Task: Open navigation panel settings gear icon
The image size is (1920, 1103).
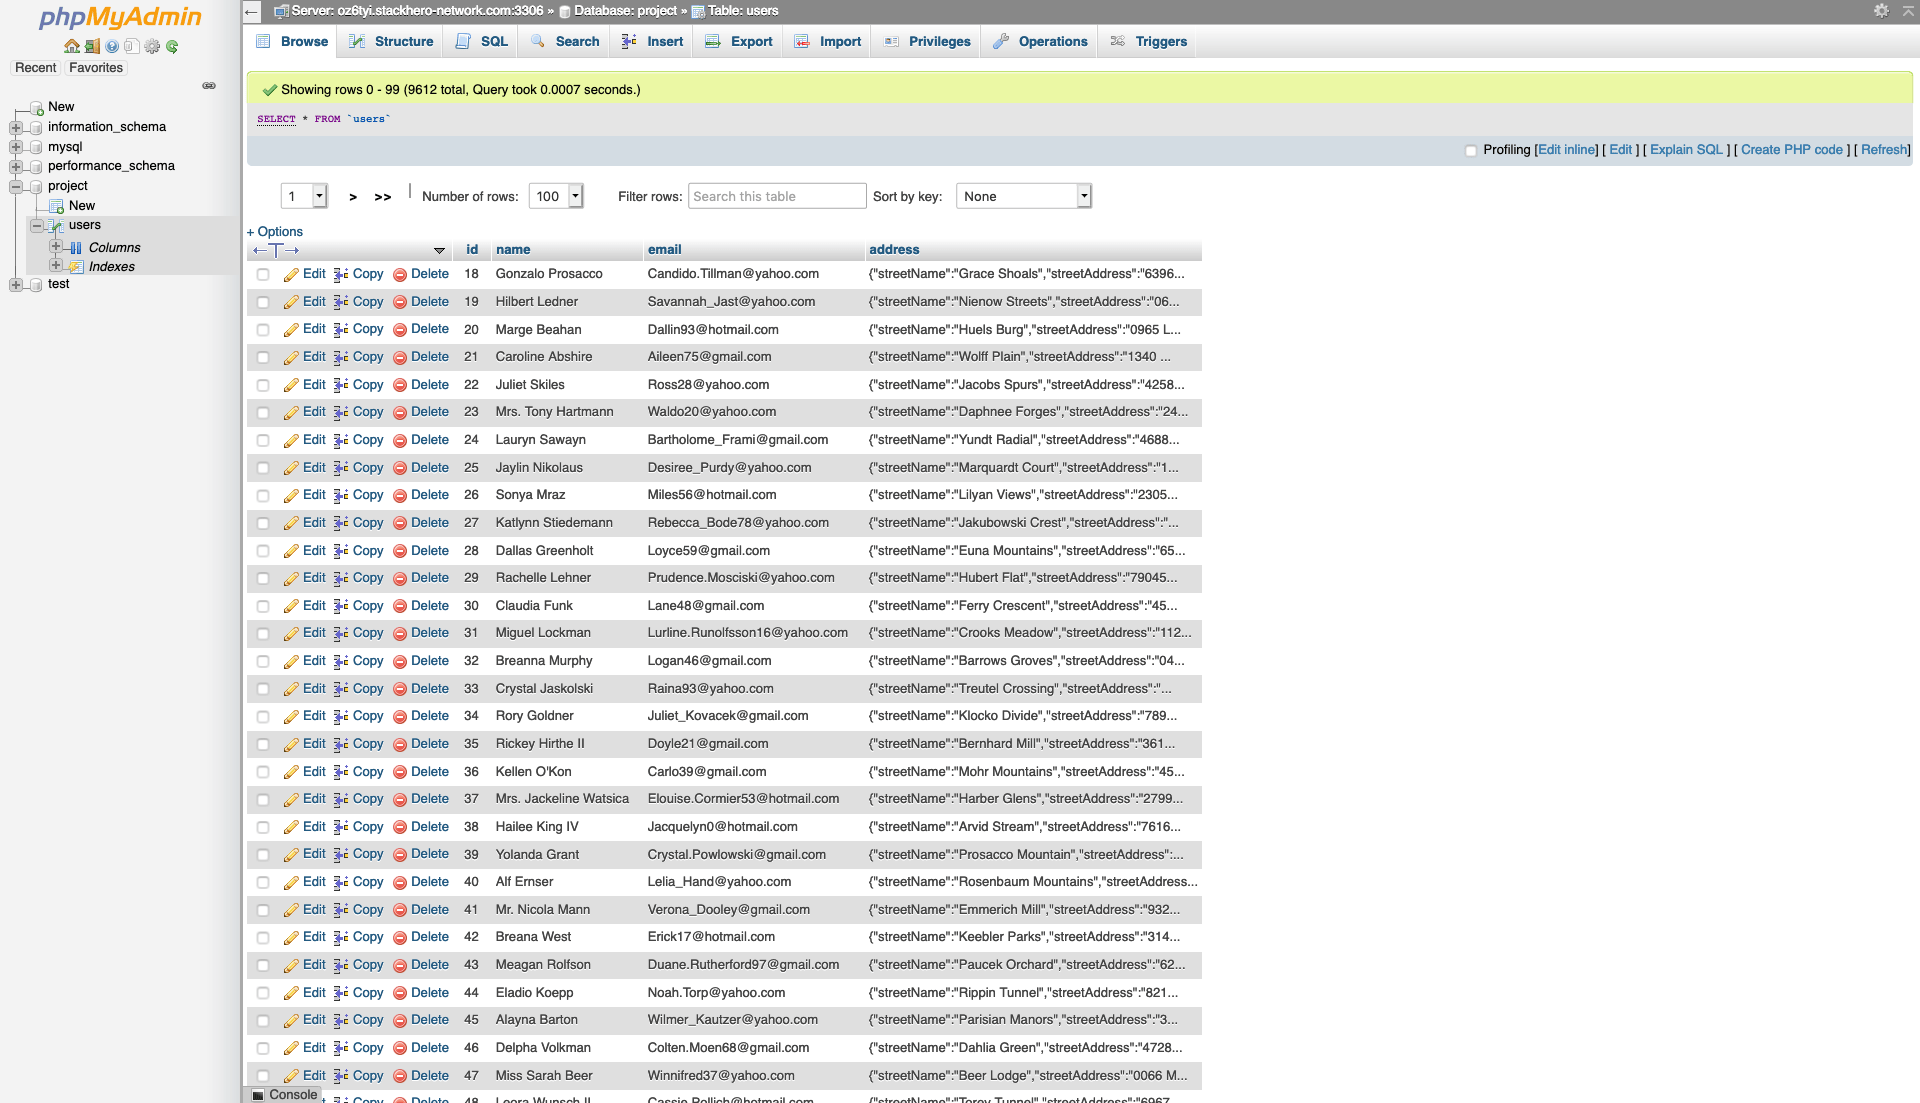Action: (x=152, y=46)
